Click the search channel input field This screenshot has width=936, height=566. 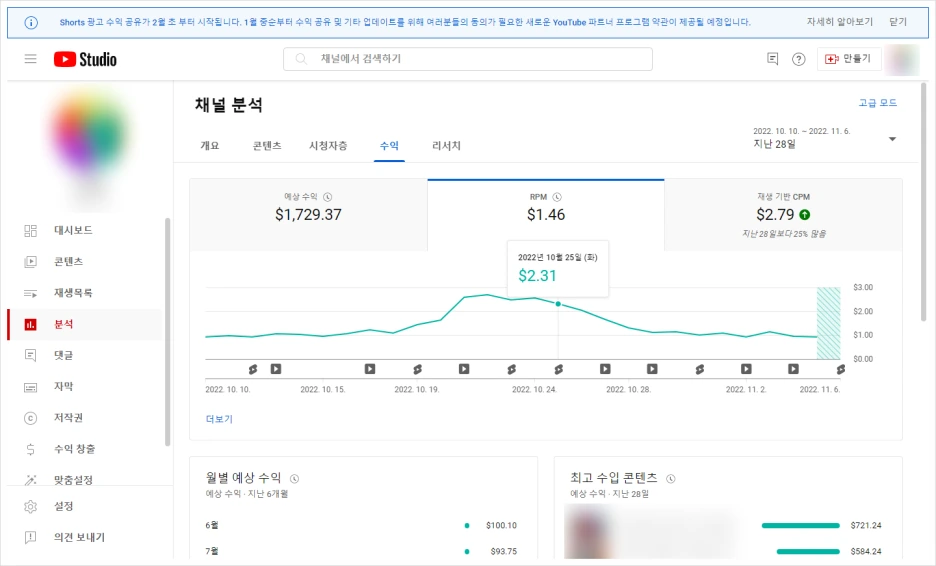click(467, 59)
